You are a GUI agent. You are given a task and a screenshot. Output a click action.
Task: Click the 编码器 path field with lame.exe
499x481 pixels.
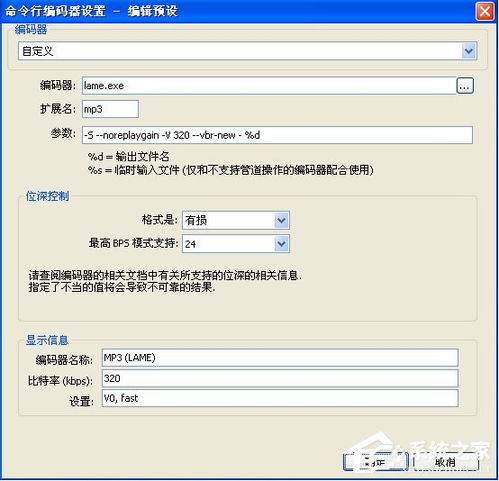tap(269, 86)
